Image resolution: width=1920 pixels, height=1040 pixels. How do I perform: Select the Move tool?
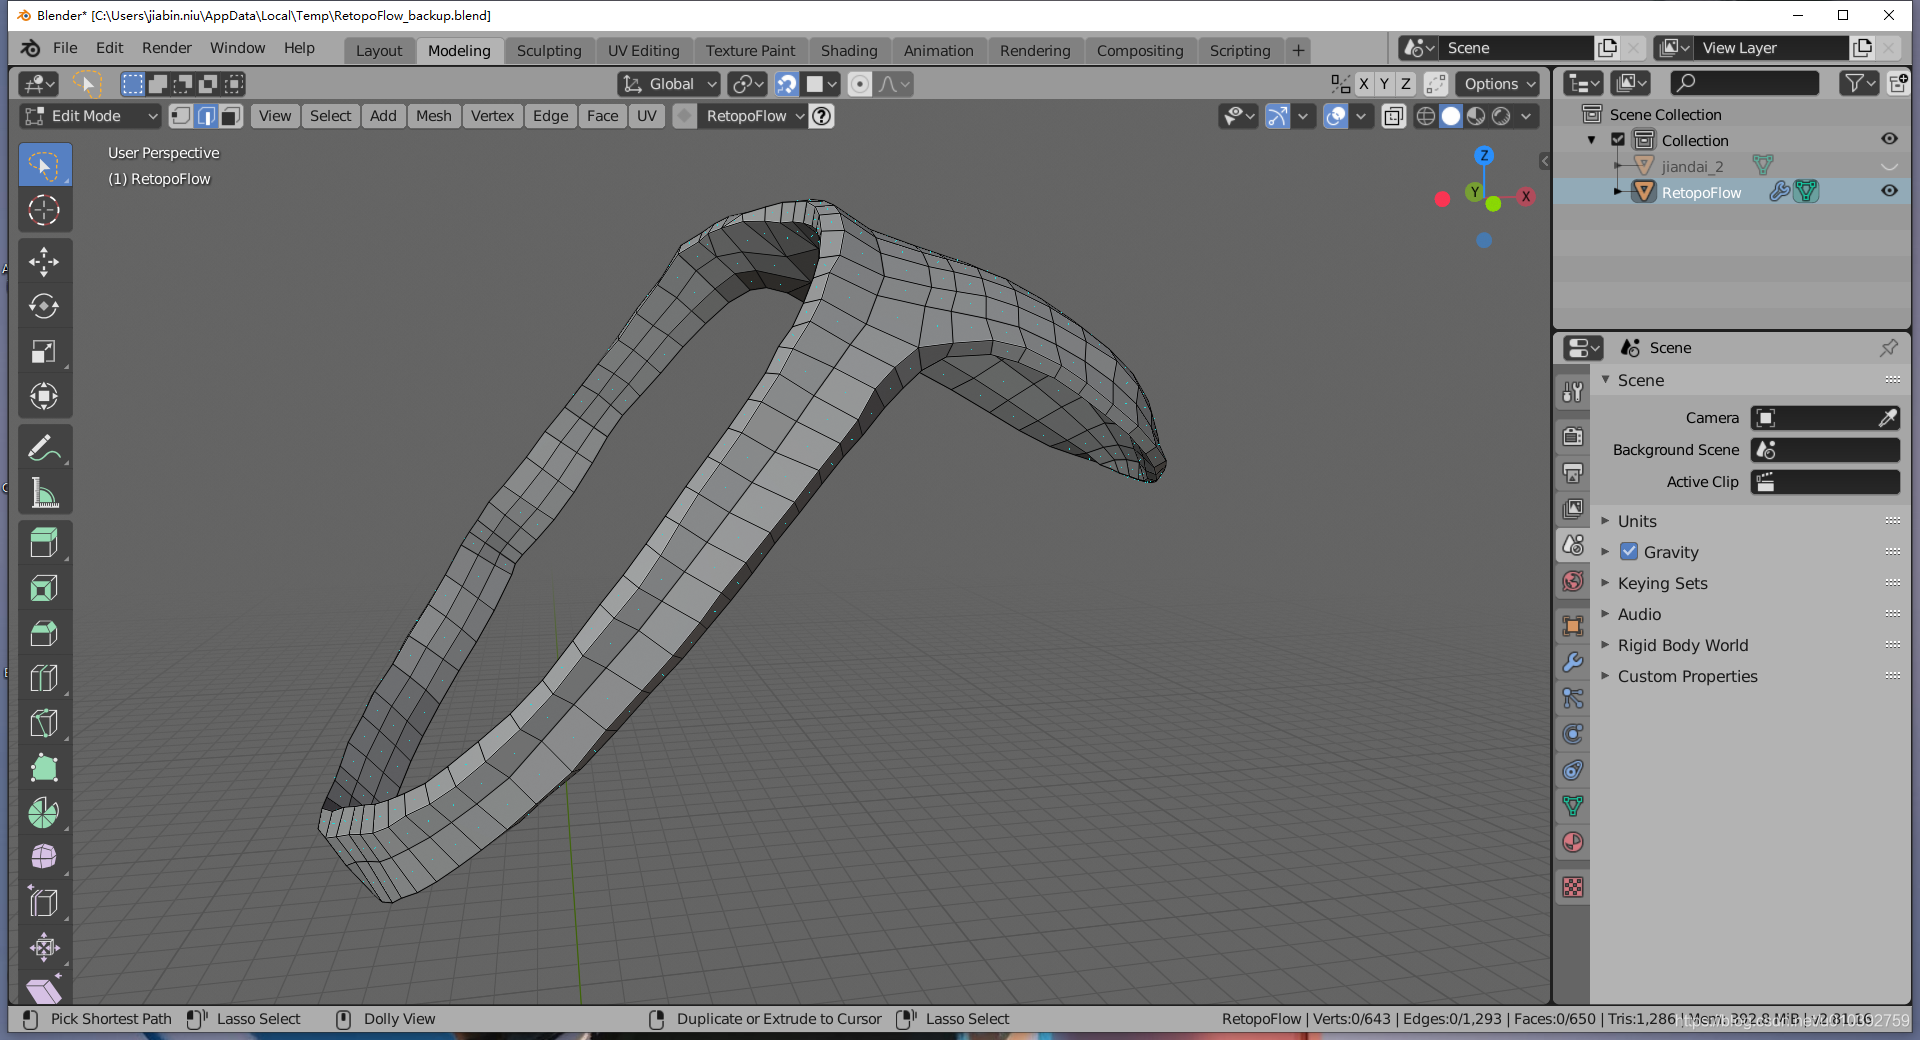point(44,261)
